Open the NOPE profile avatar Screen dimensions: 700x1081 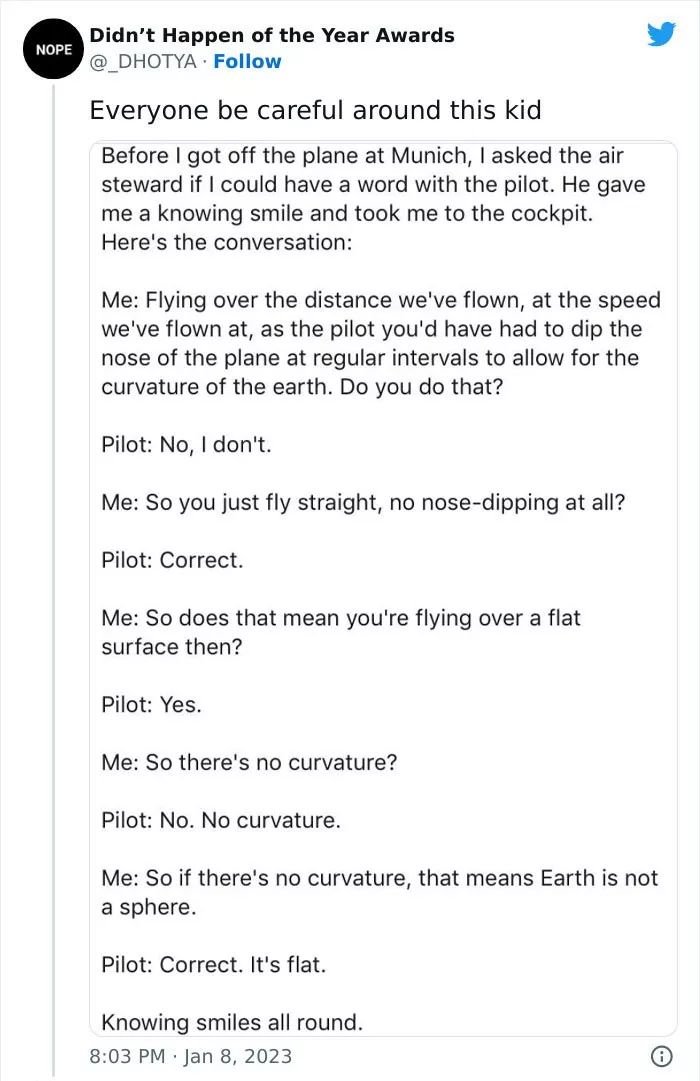click(x=45, y=48)
